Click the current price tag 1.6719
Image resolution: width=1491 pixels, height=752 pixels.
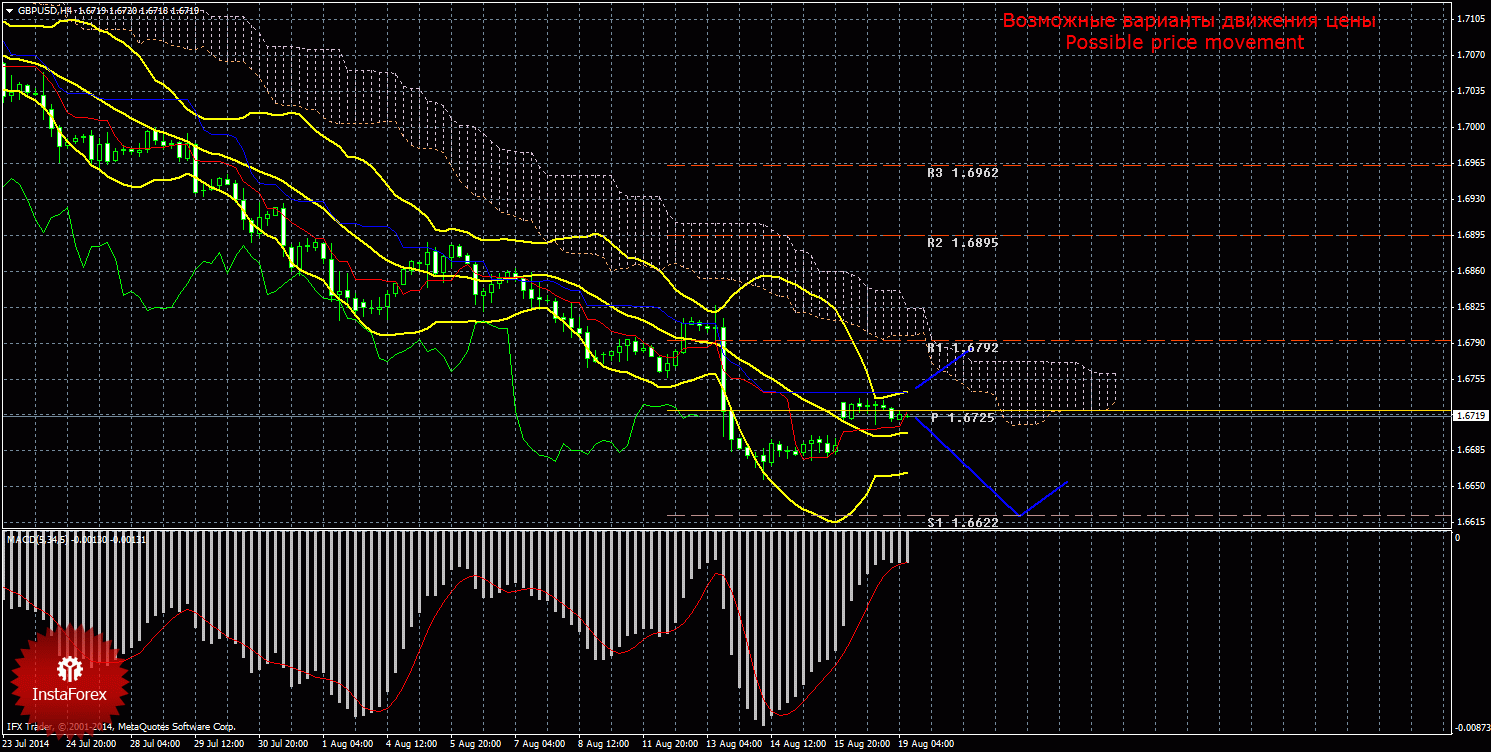pos(1468,415)
